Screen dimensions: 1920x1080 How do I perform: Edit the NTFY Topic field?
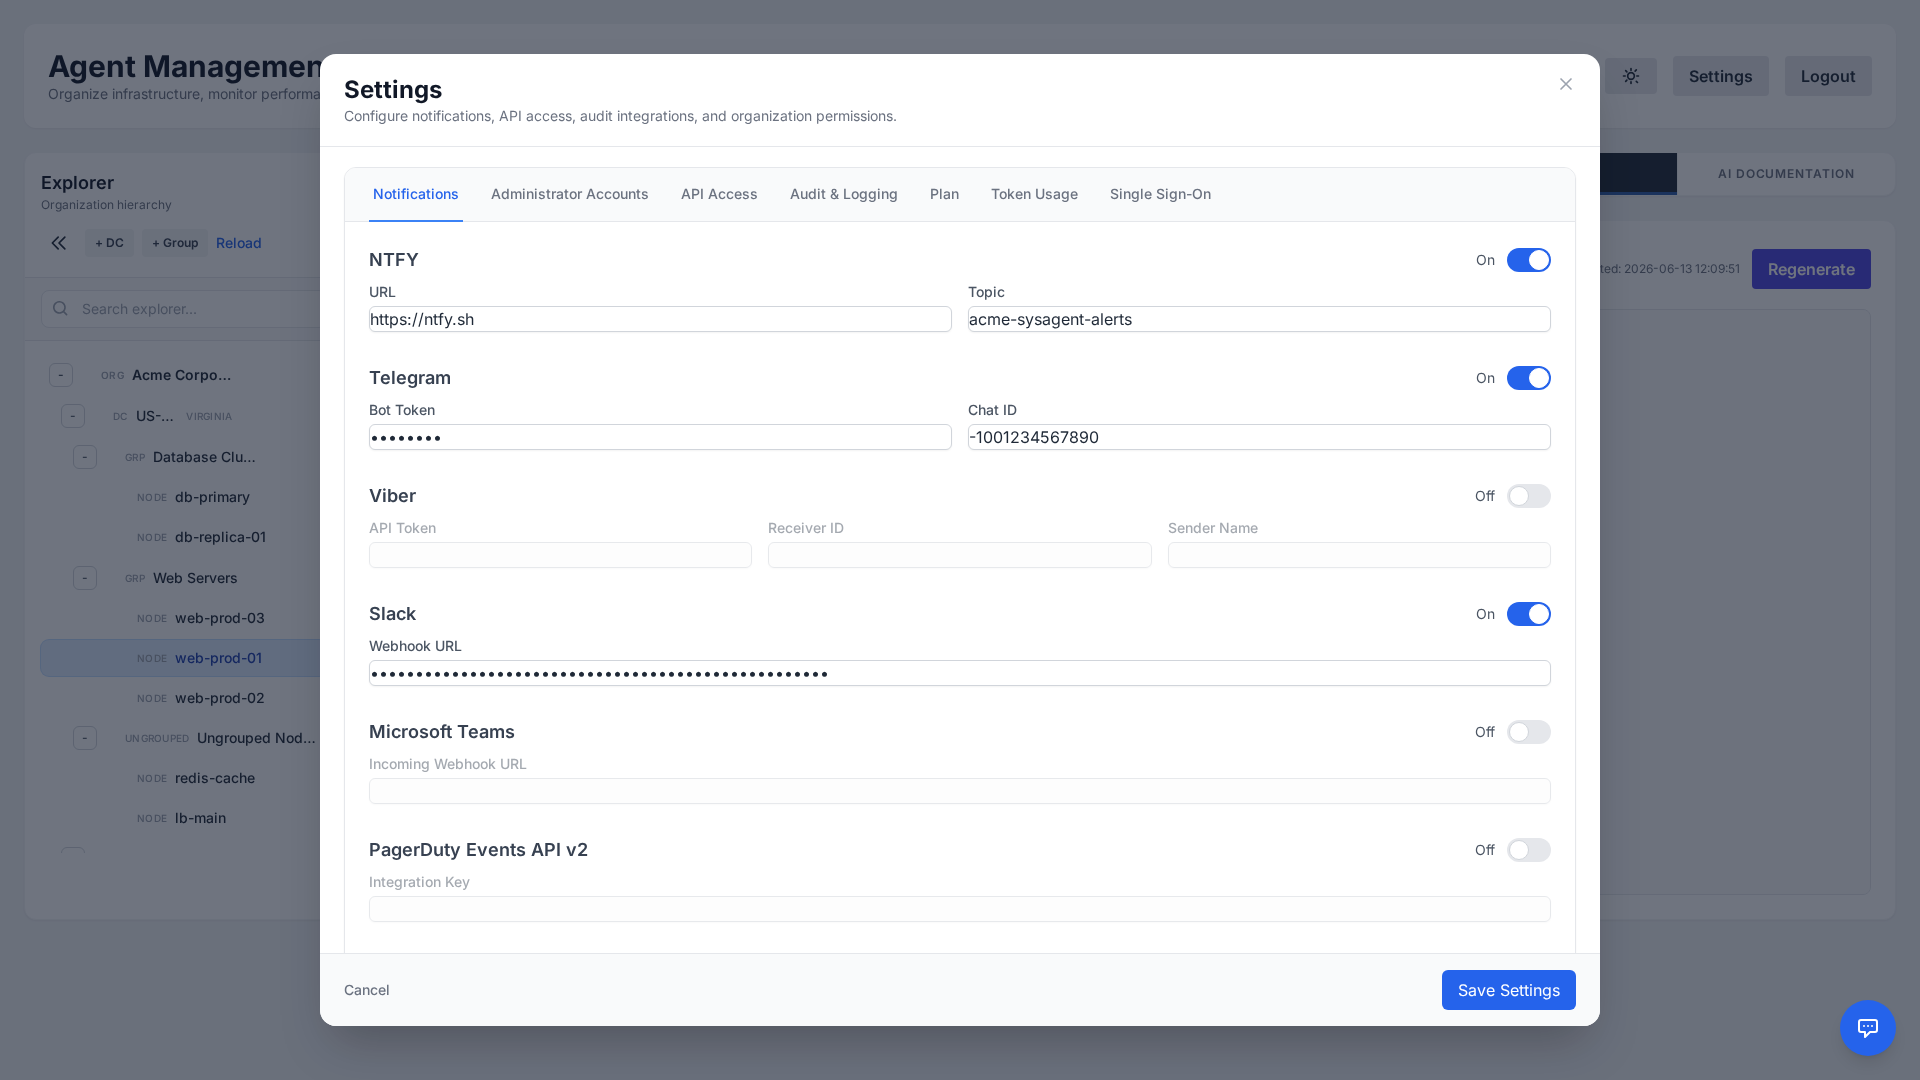pyautogui.click(x=1259, y=319)
